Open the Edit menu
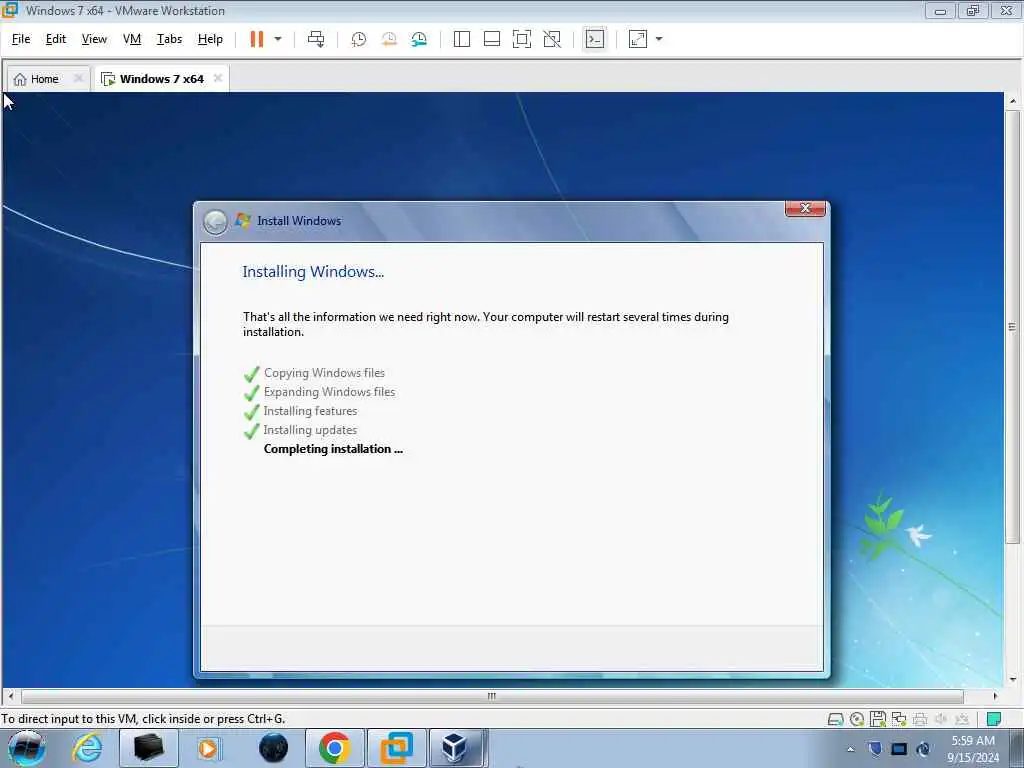Image resolution: width=1024 pixels, height=768 pixels. (56, 39)
